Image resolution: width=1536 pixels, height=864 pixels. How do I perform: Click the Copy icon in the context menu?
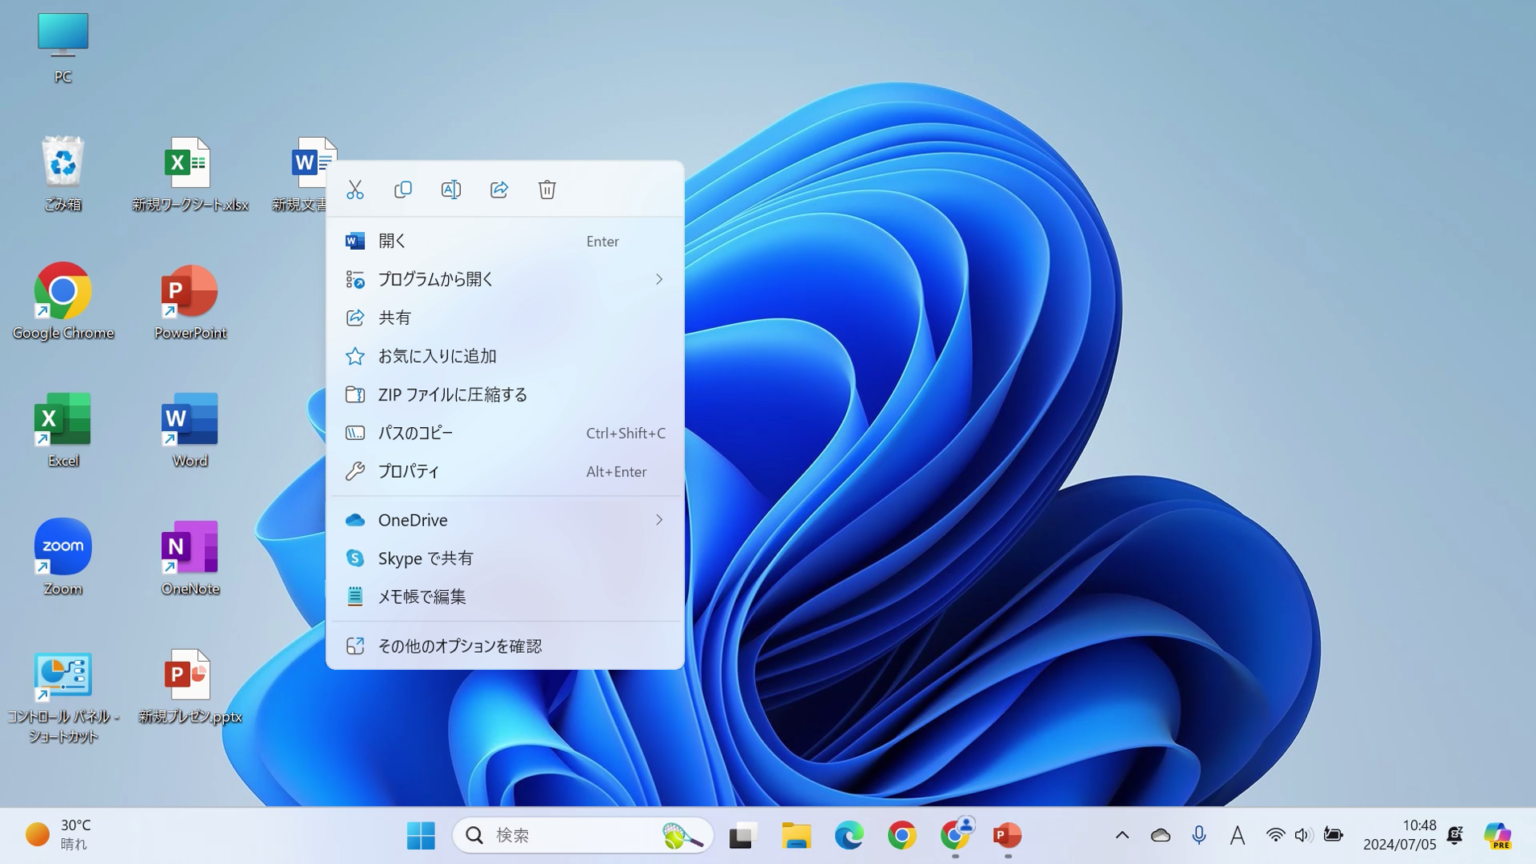(x=403, y=189)
